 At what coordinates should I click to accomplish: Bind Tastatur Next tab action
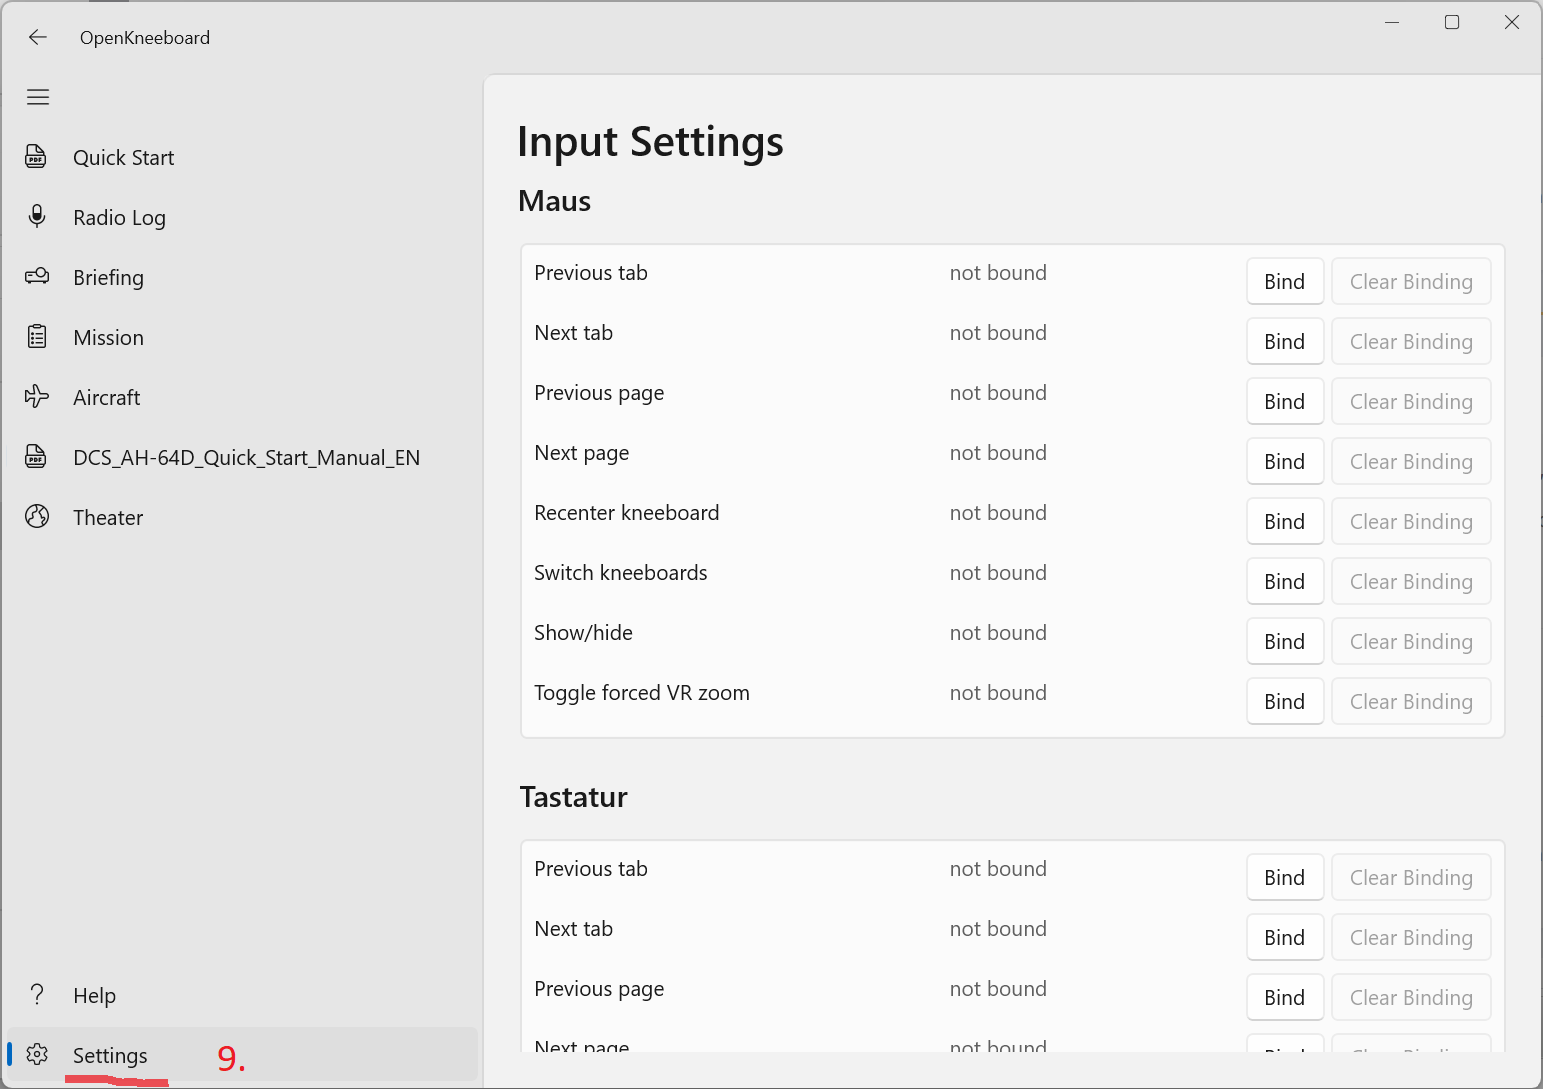coord(1285,937)
